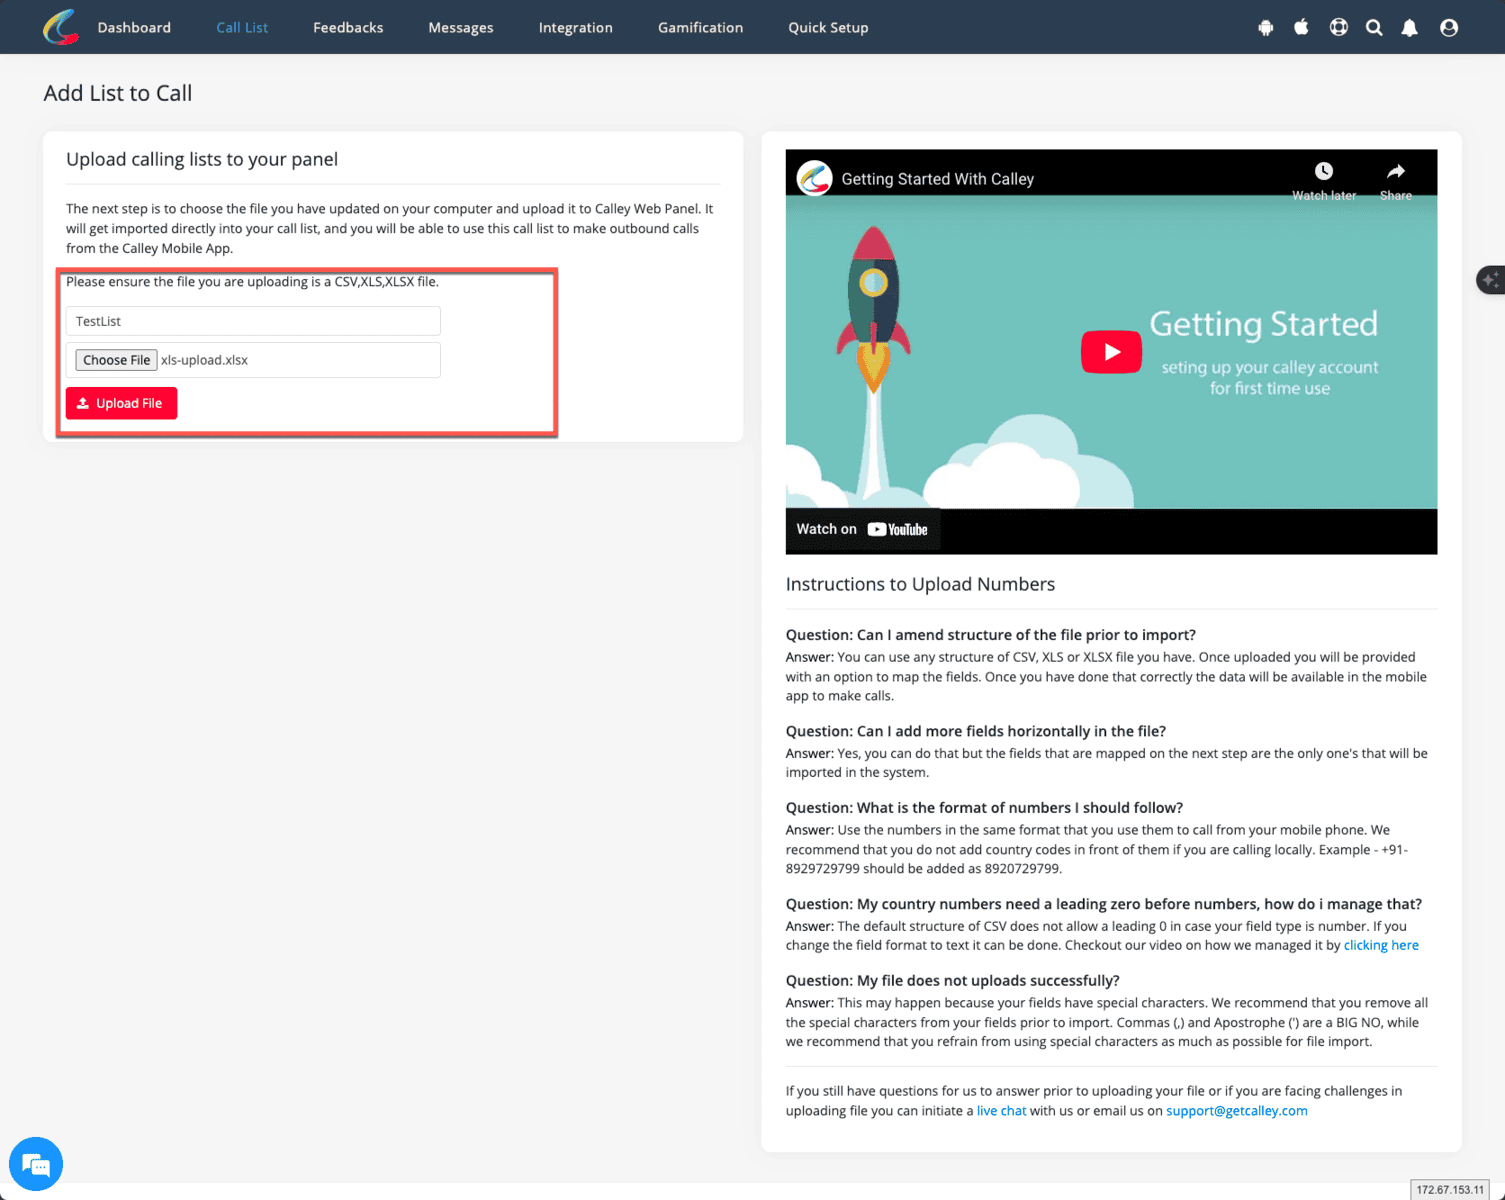
Task: Open the notifications bell
Action: pyautogui.click(x=1409, y=28)
